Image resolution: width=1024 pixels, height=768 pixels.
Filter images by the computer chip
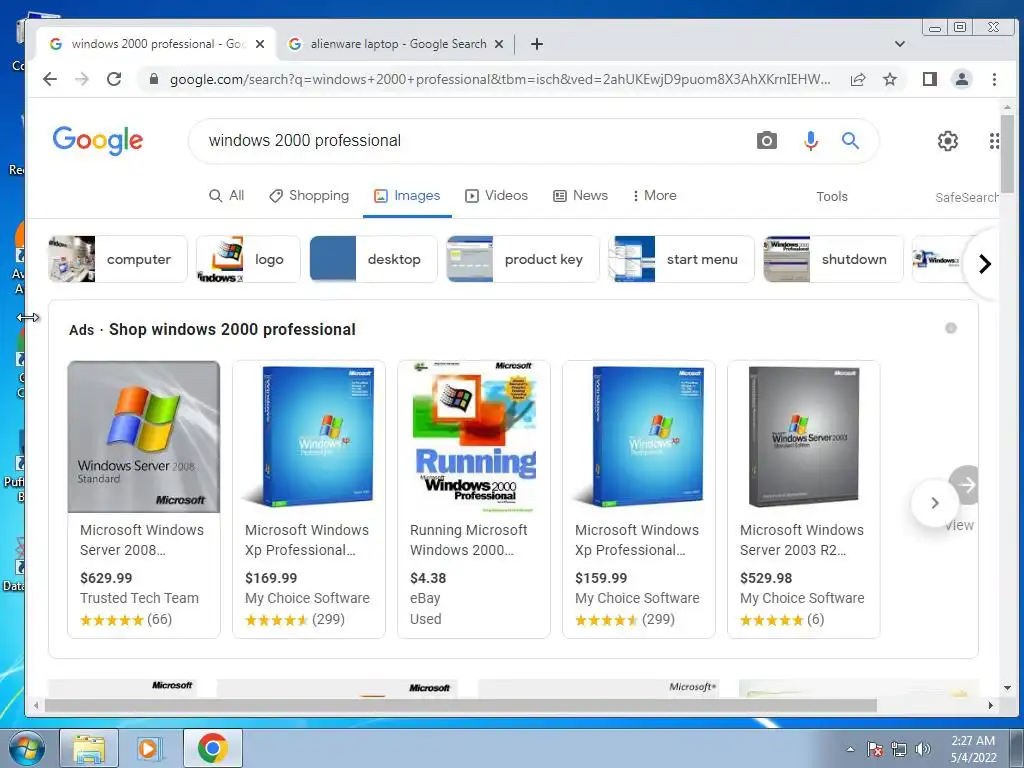118,259
